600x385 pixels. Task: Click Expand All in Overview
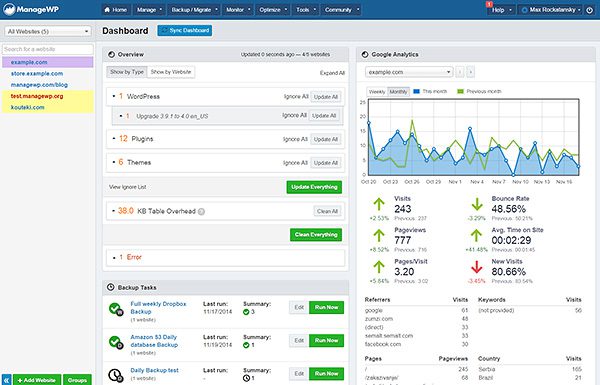coord(332,73)
